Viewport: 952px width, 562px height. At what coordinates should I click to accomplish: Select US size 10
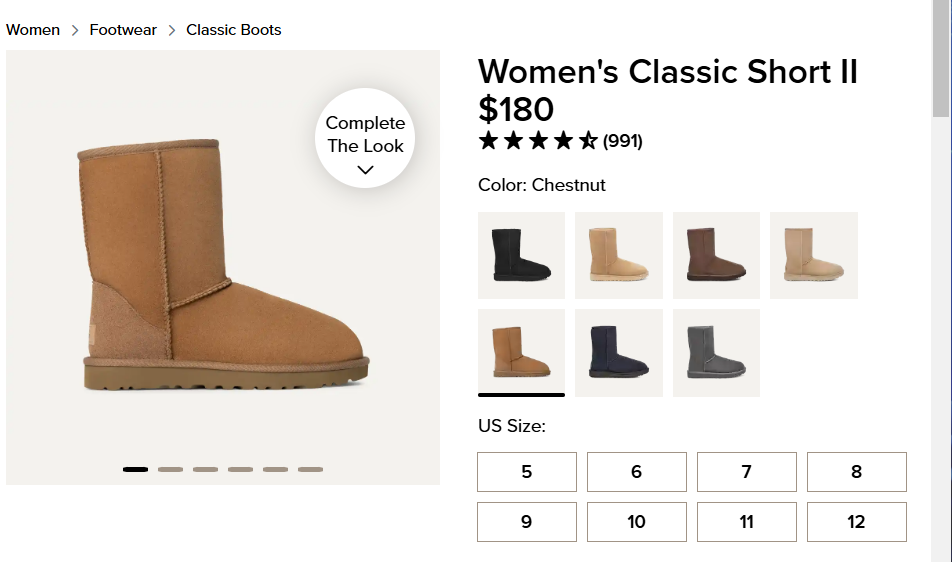tap(636, 522)
